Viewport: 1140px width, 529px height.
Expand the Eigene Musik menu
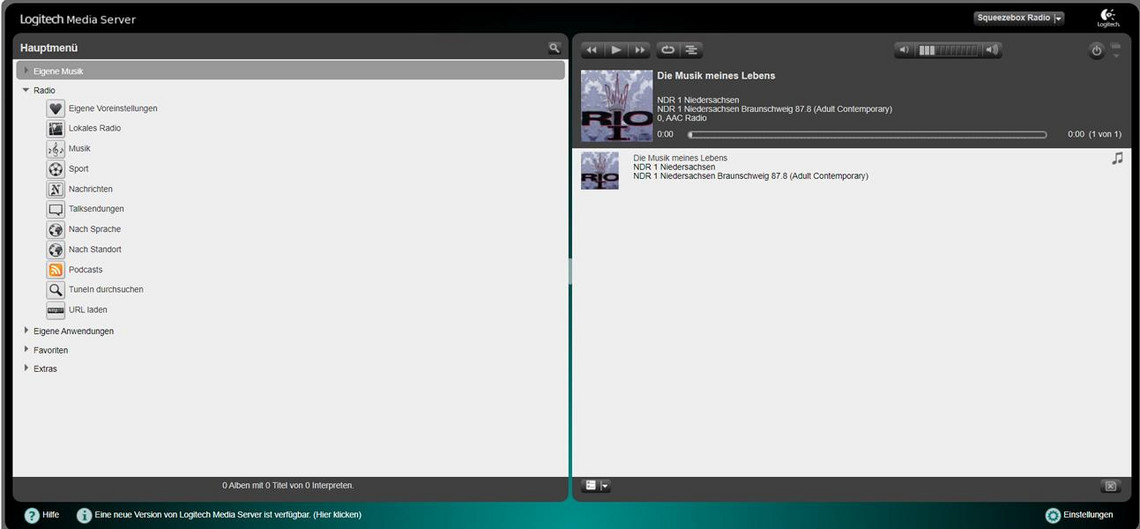pos(26,70)
